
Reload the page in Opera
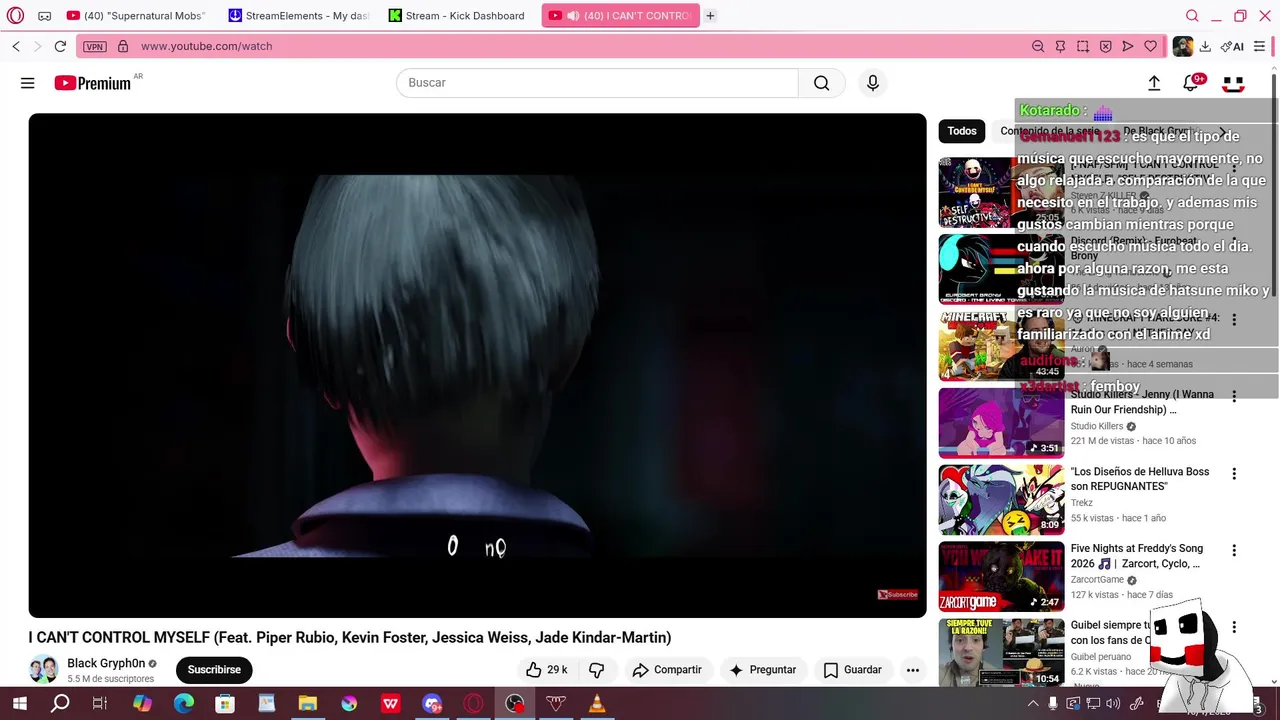[60, 46]
